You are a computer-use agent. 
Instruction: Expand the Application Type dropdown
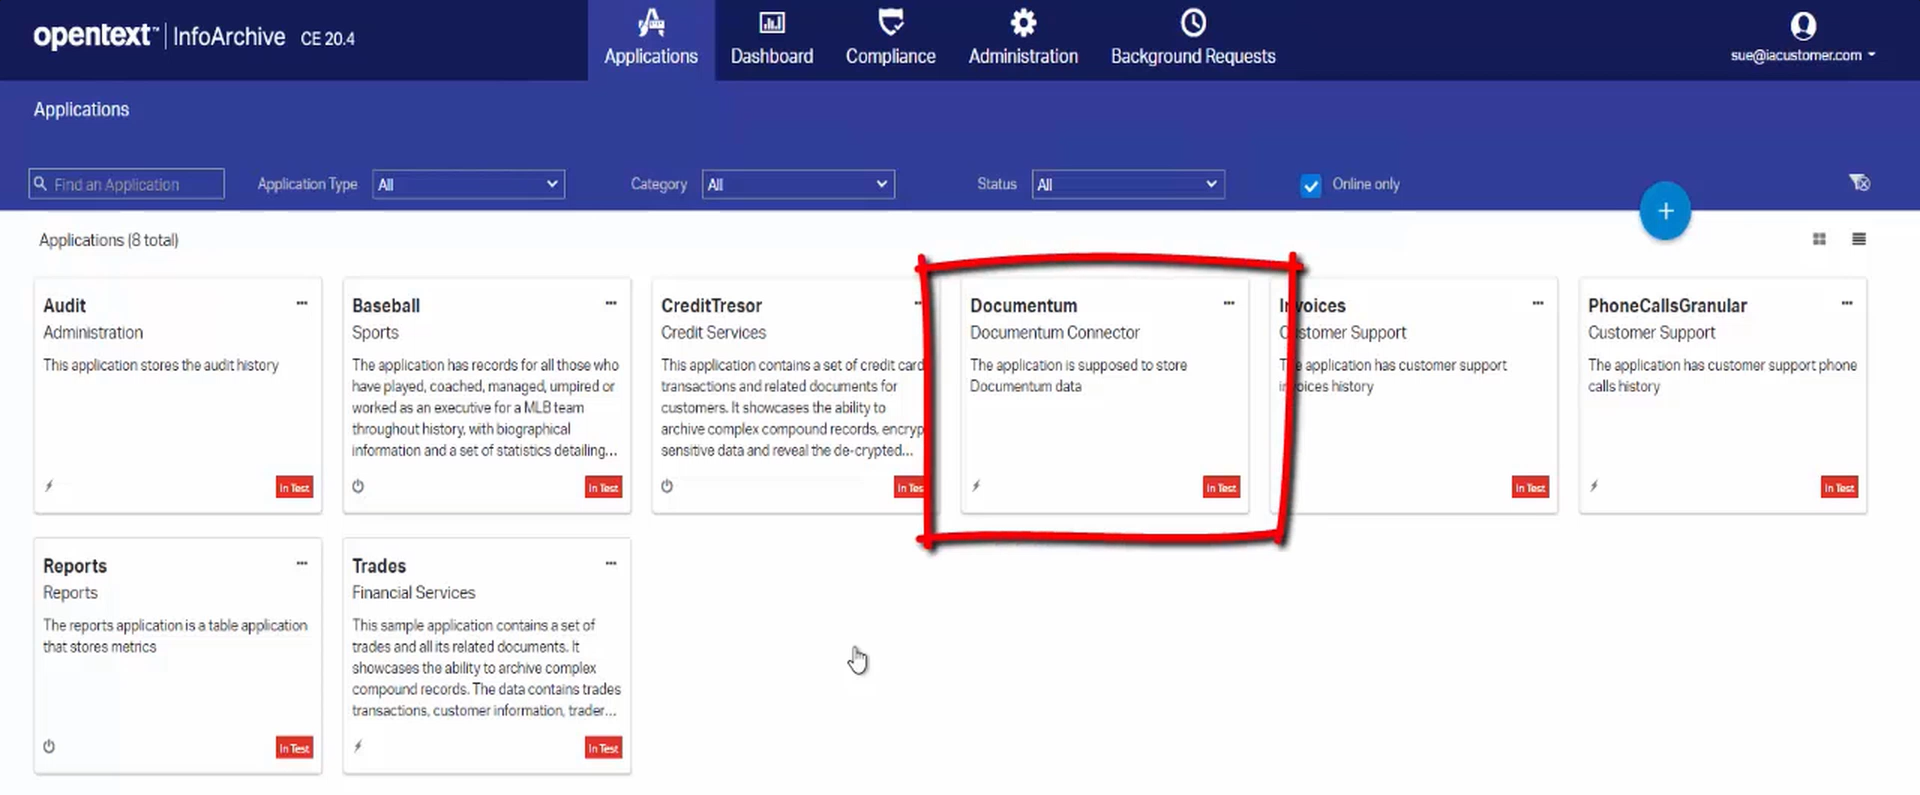point(468,184)
